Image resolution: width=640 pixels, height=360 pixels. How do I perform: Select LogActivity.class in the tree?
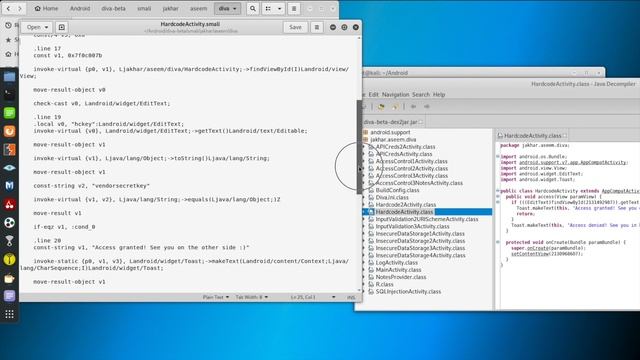tap(396, 263)
